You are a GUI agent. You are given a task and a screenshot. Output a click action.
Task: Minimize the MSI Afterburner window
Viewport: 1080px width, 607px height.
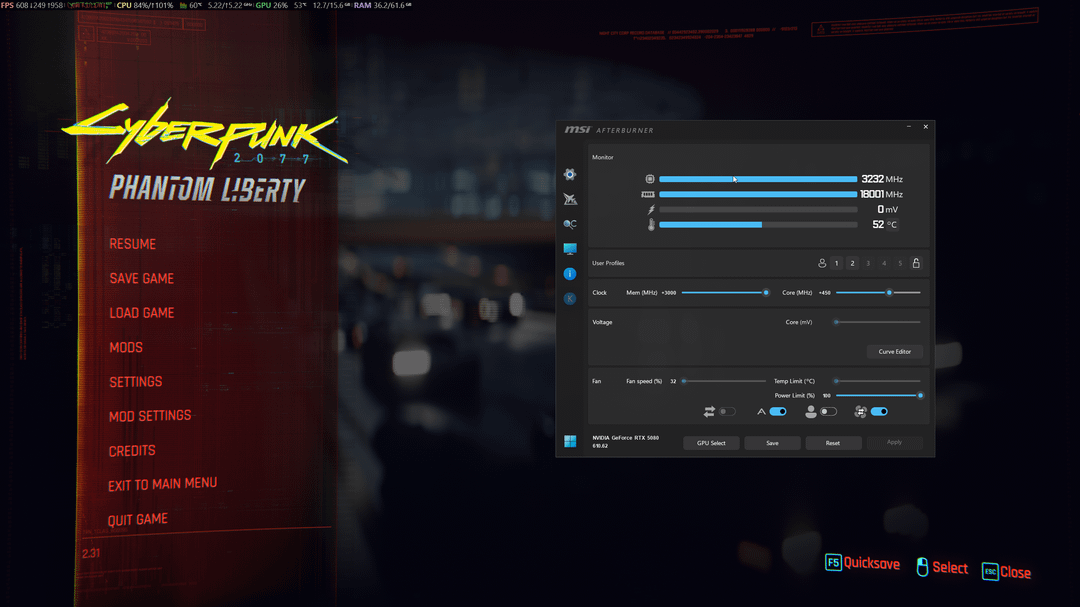(909, 127)
